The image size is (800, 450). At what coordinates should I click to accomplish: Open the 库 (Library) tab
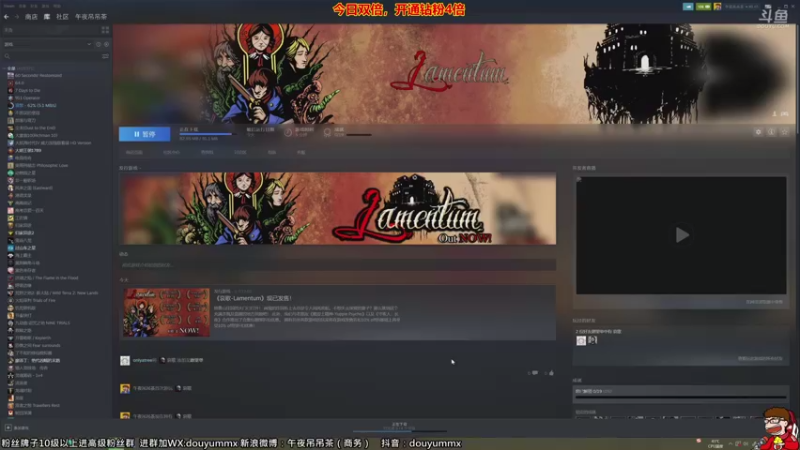[47, 17]
